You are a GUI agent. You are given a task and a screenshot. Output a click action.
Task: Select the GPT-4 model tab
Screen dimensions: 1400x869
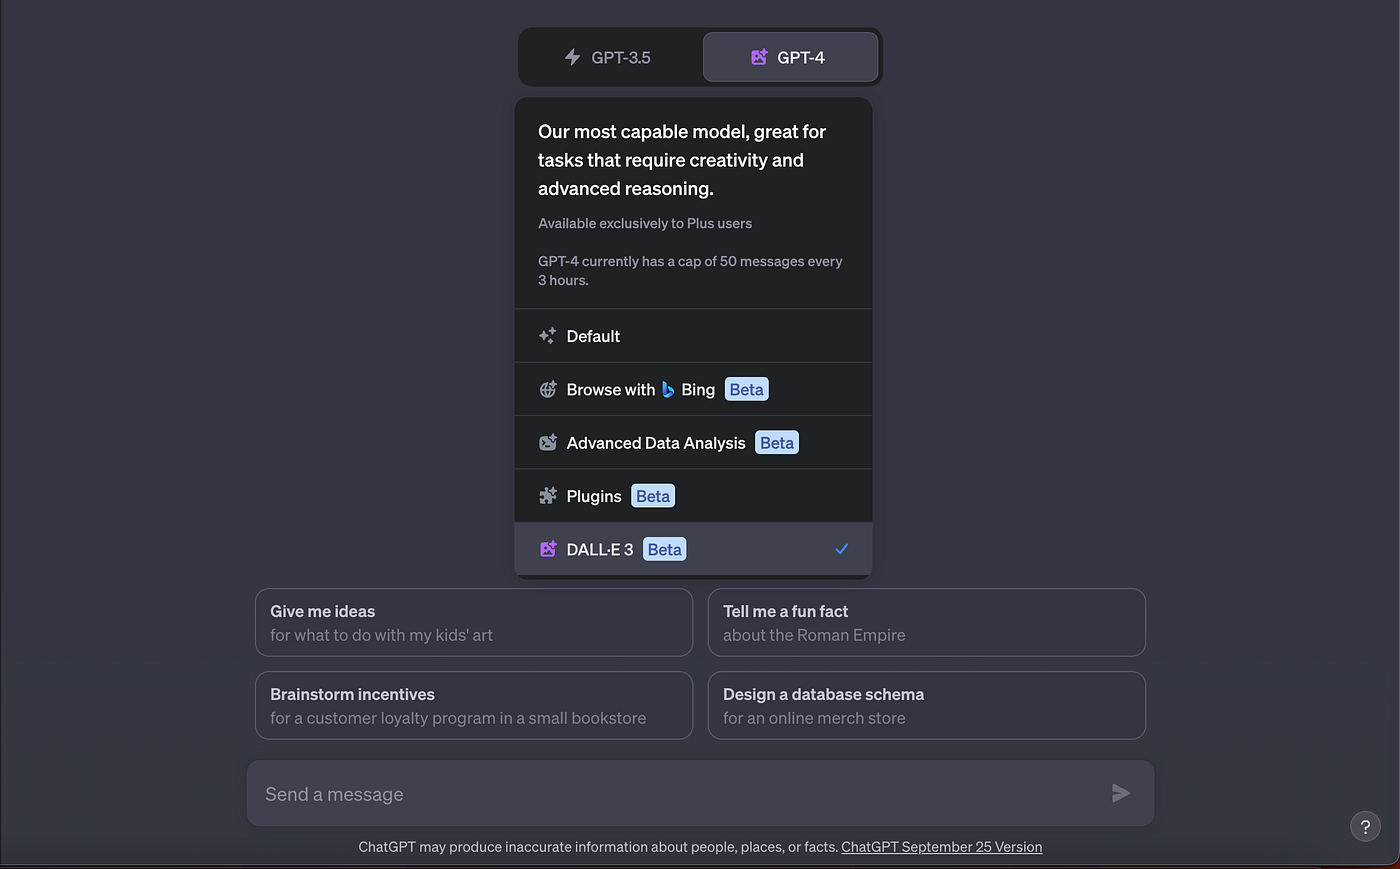point(790,57)
